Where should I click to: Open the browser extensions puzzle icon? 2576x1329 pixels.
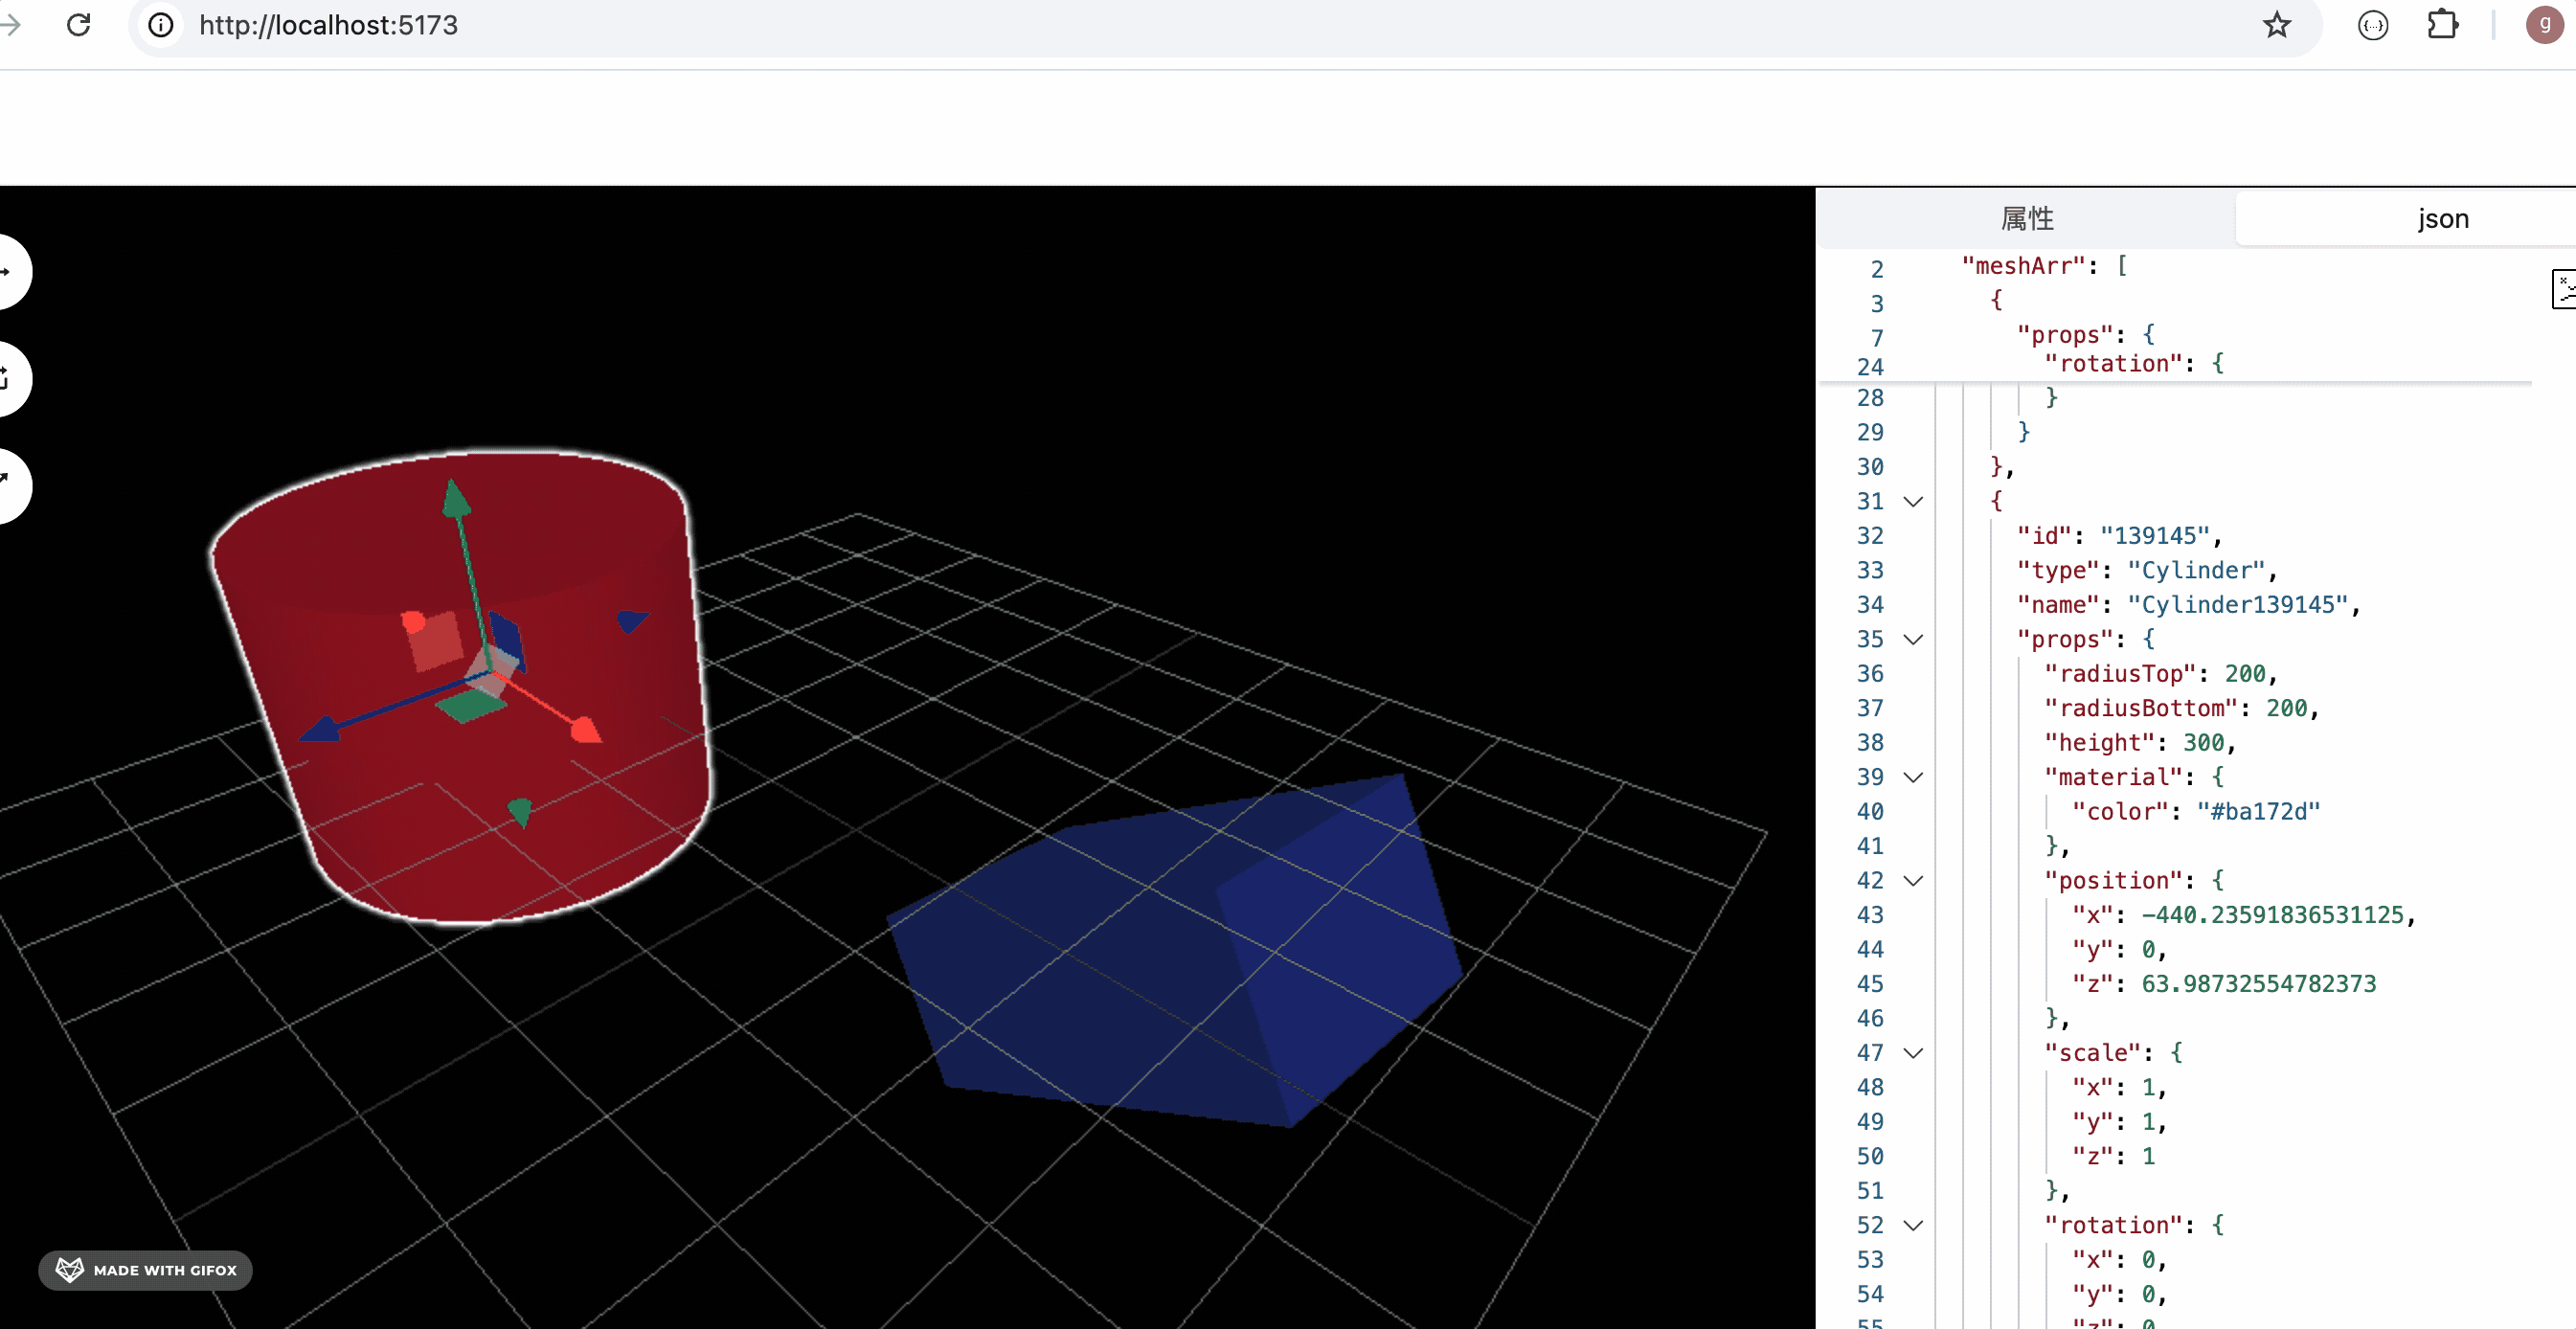pyautogui.click(x=2442, y=25)
